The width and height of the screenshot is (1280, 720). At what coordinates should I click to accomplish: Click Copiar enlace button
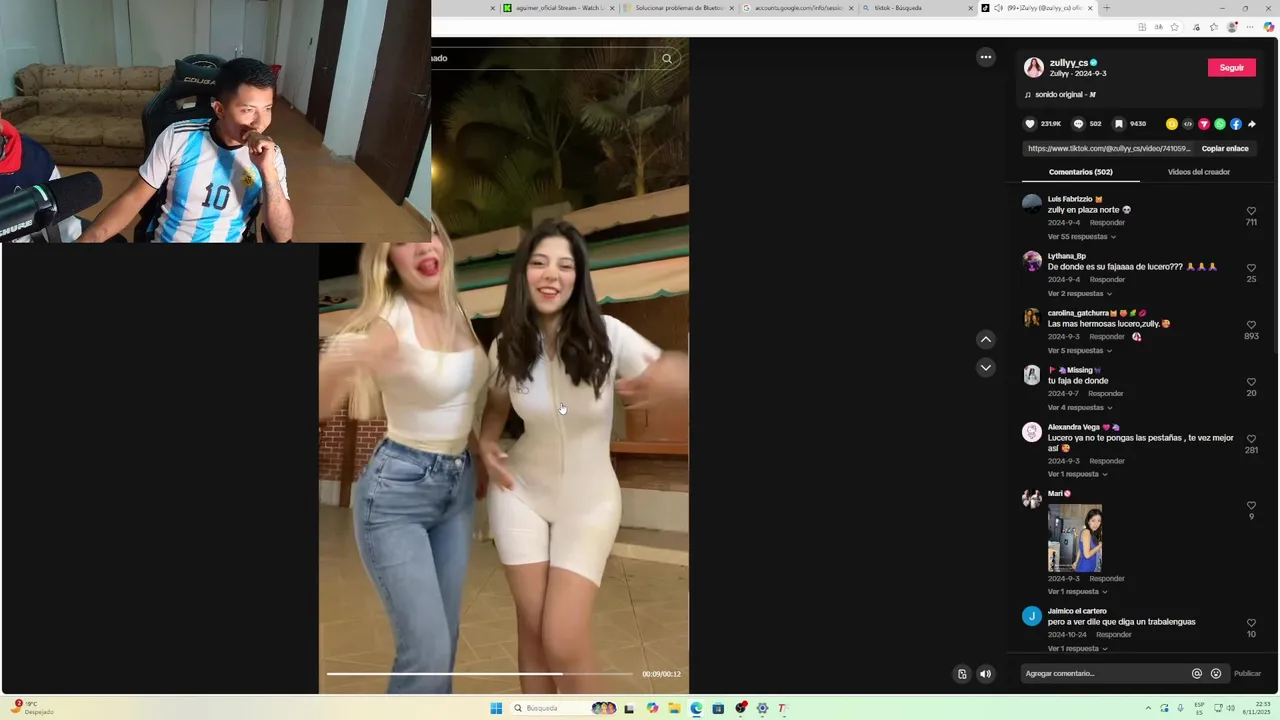(1225, 149)
